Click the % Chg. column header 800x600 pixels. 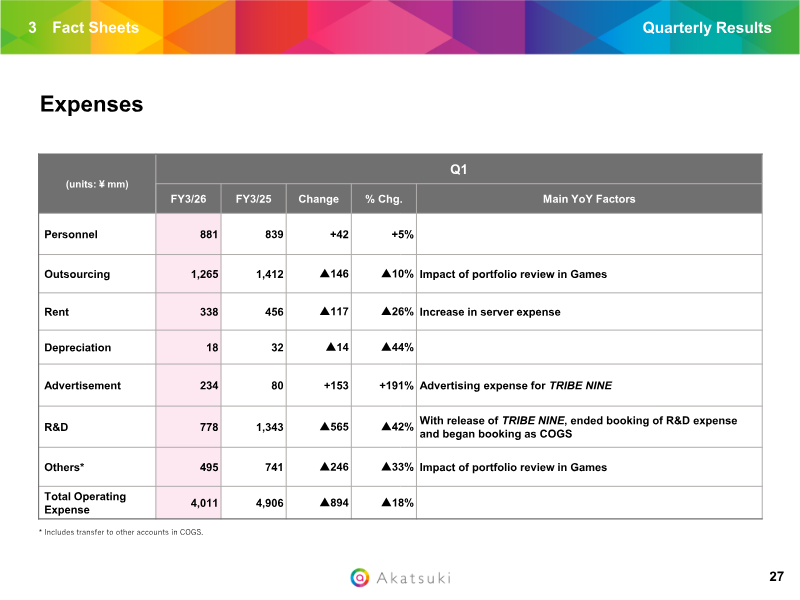[383, 199]
